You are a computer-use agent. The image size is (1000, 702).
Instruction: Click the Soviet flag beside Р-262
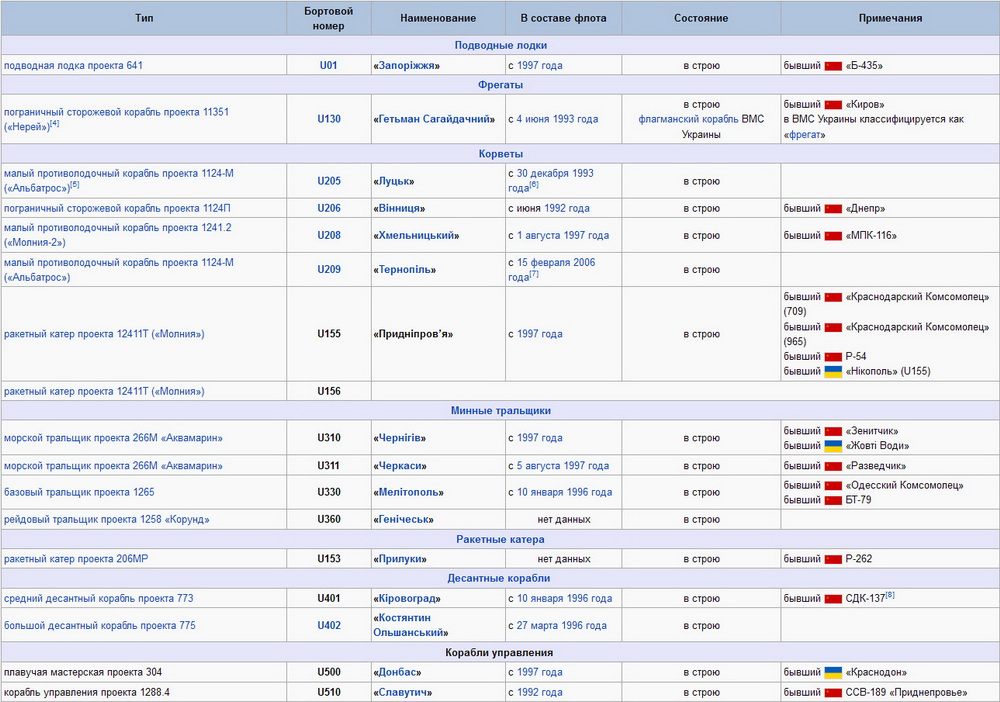point(833,559)
